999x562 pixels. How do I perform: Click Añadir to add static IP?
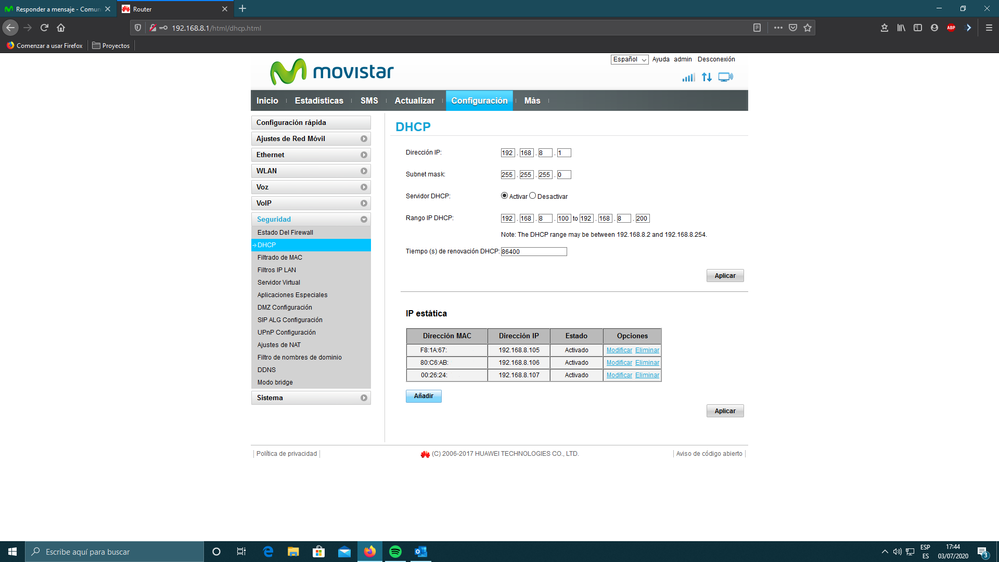tap(424, 396)
